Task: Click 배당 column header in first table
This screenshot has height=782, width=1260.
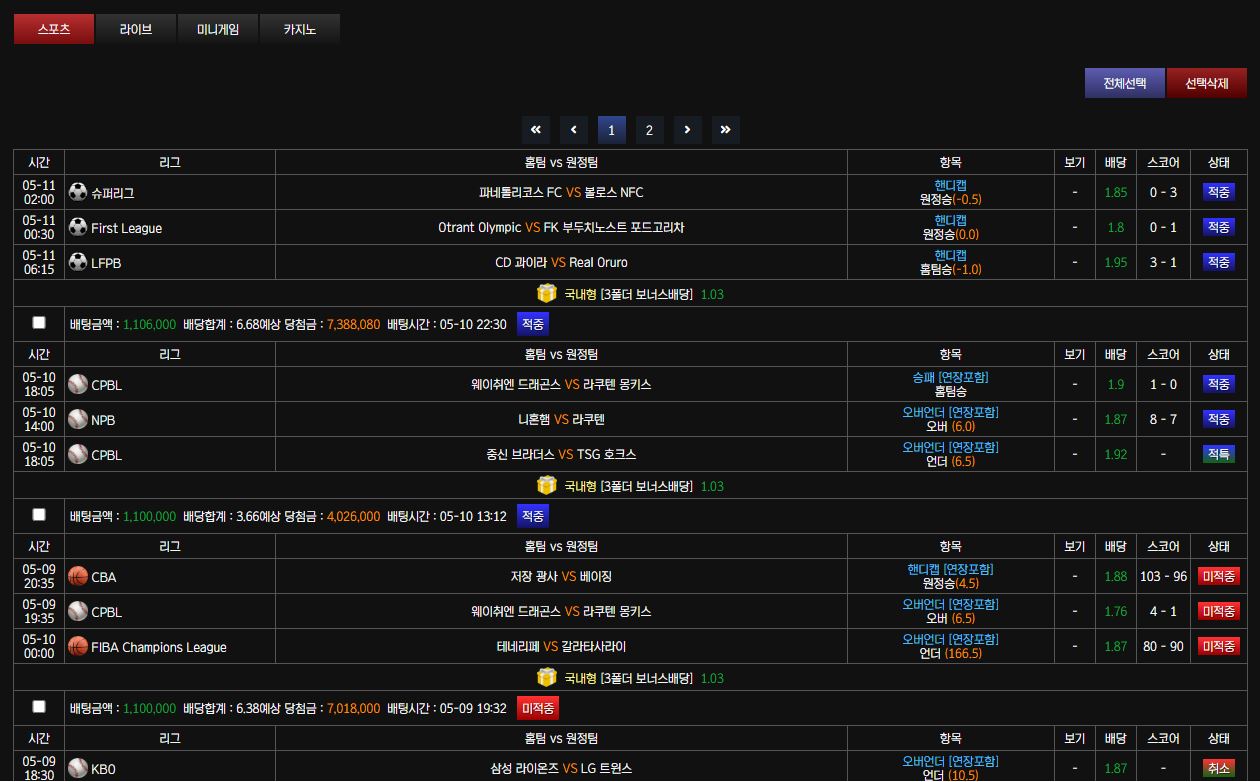Action: [x=1116, y=162]
